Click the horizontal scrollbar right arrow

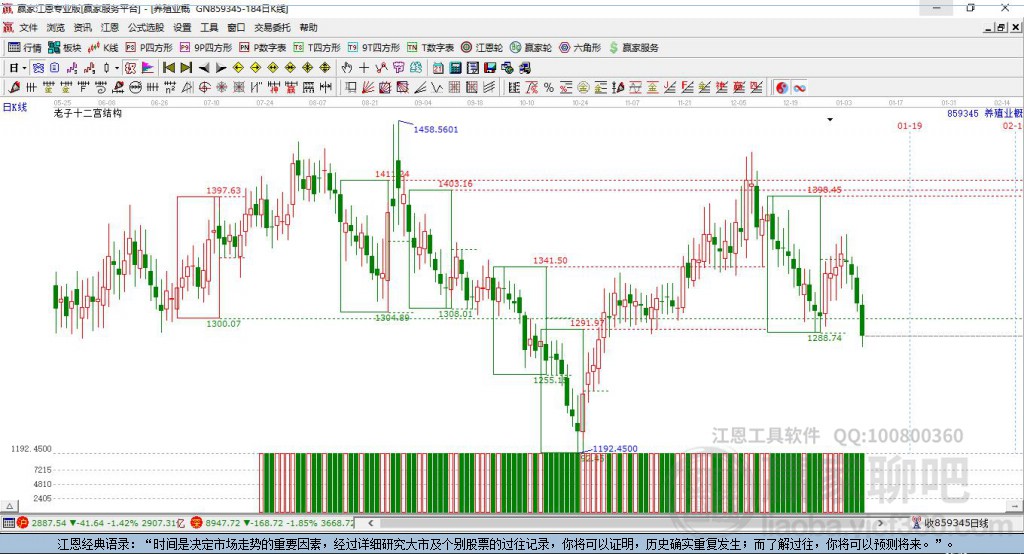point(881,523)
